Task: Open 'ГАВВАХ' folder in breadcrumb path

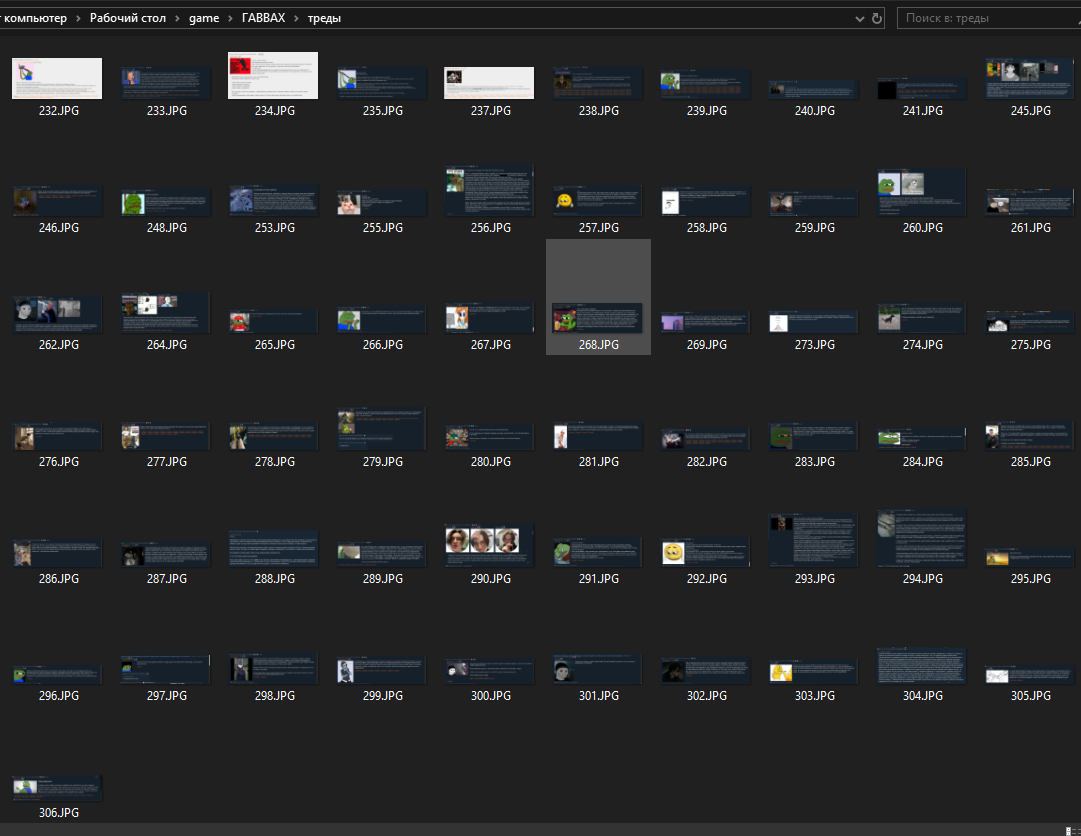Action: tap(264, 18)
